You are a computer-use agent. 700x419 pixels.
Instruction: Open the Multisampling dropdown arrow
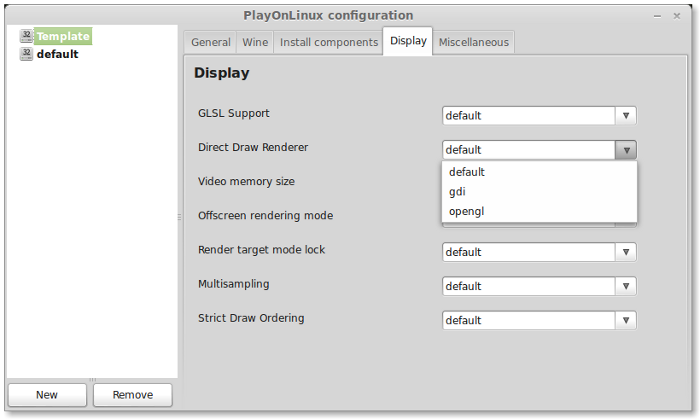626,286
